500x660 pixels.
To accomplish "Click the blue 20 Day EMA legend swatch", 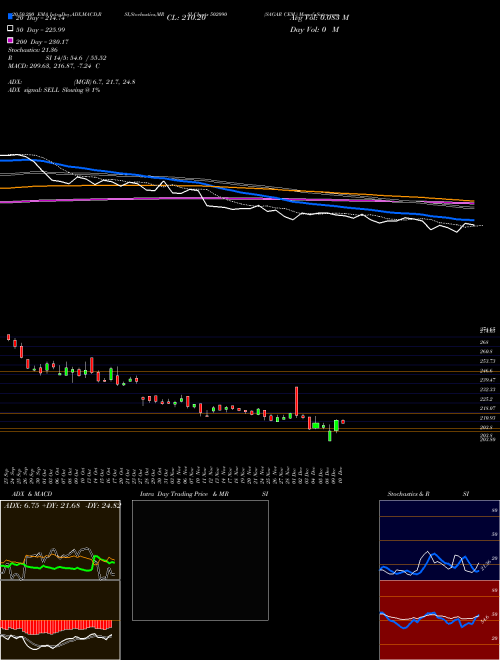I will (10, 17).
